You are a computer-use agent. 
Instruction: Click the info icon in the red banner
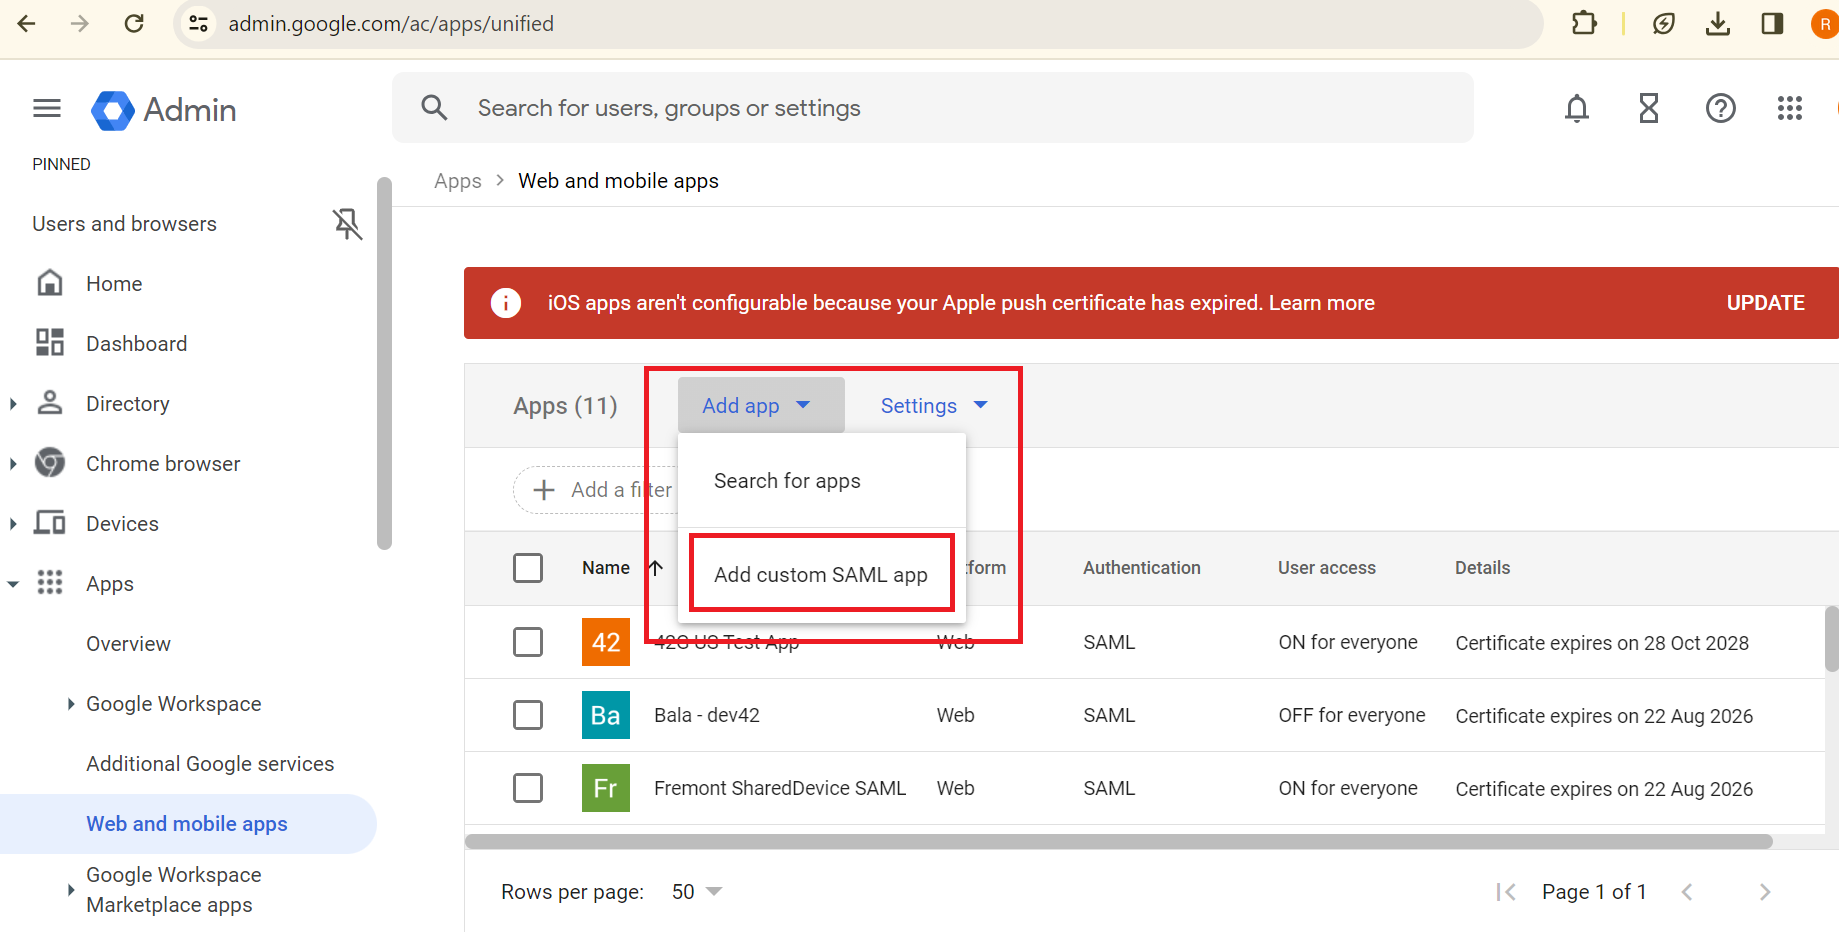(506, 303)
